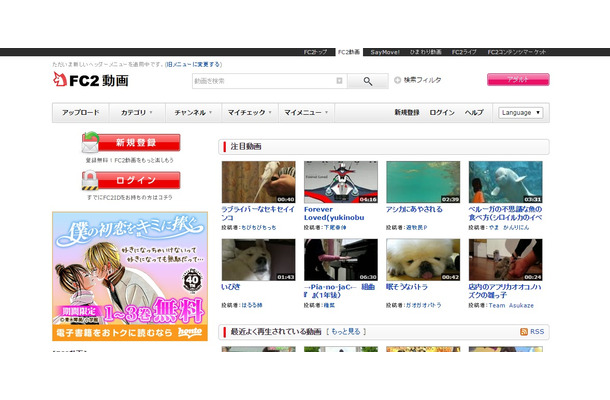Click the もっと見る link

pyautogui.click(x=346, y=332)
